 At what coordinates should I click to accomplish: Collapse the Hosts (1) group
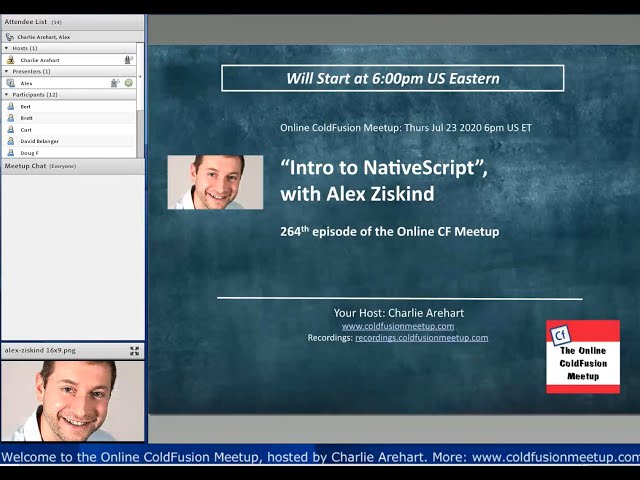7,48
